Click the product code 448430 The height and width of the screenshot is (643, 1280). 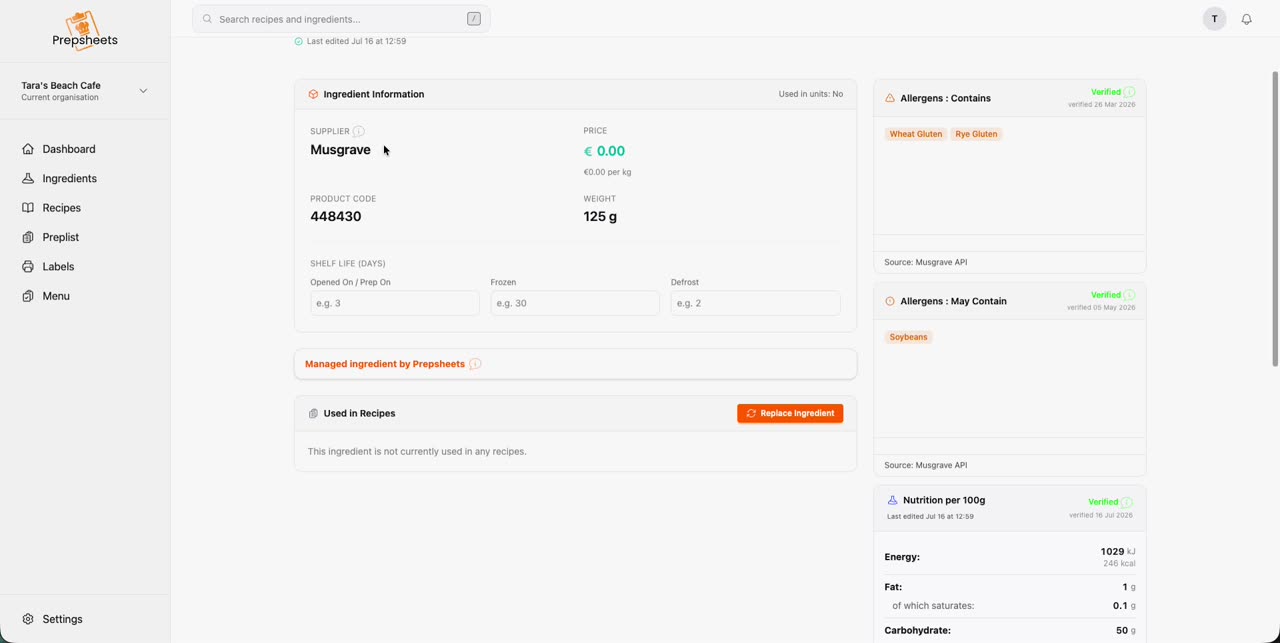click(336, 216)
